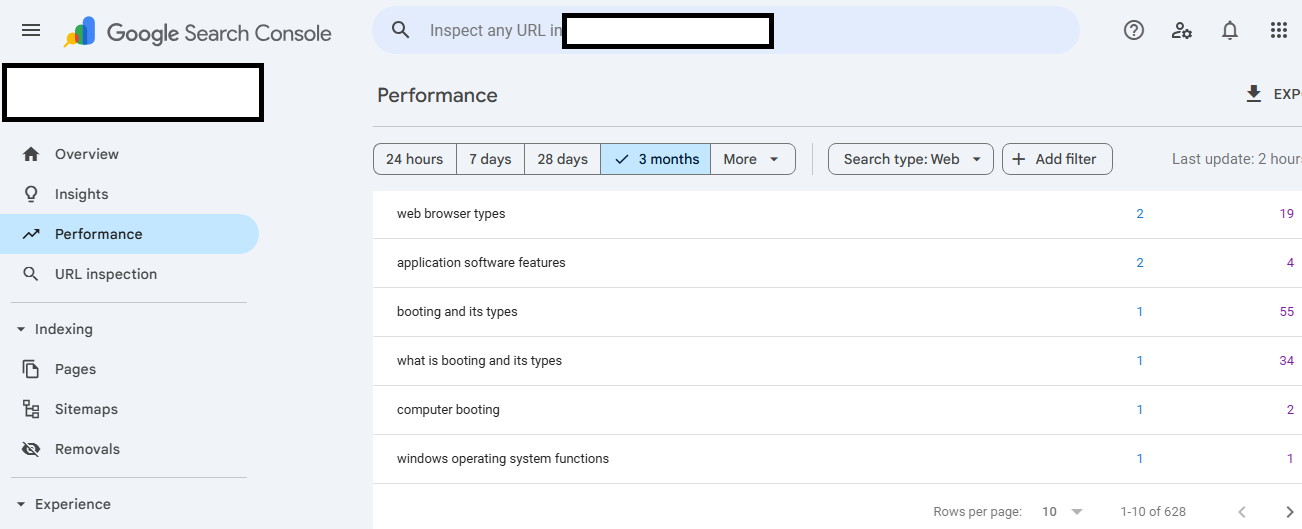This screenshot has width=1302, height=529.
Task: Click the Insights lightbulb icon
Action: [31, 194]
